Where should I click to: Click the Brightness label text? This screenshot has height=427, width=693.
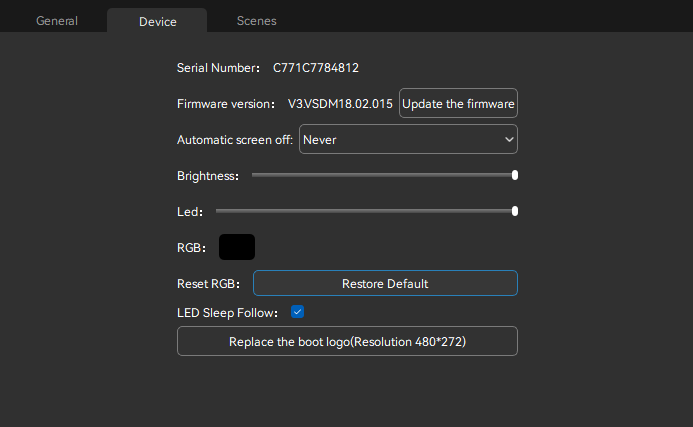pos(207,176)
